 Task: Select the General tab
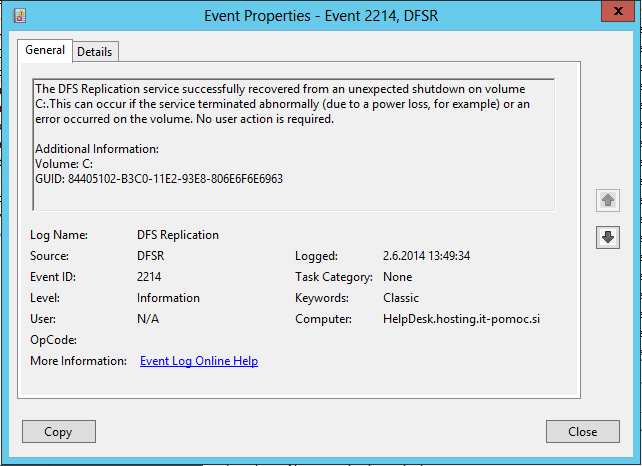45,50
